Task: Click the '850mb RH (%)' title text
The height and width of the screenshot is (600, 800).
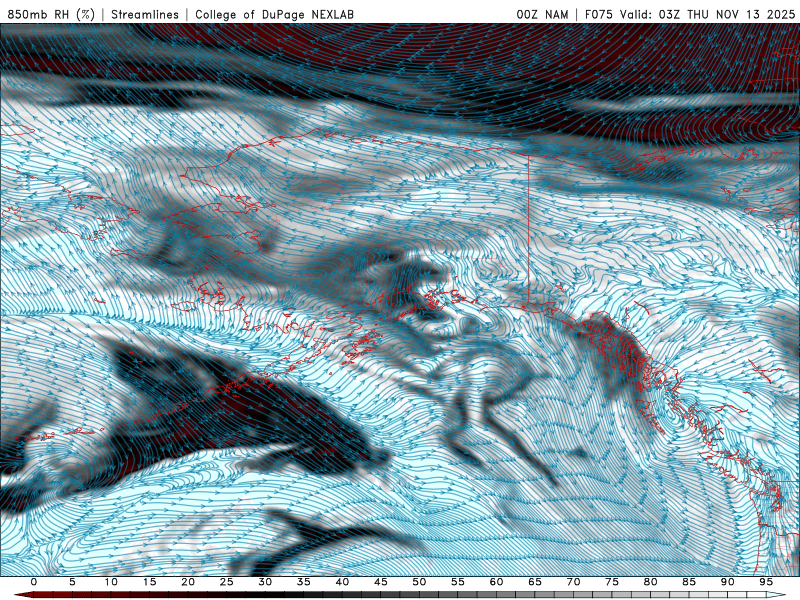Action: pyautogui.click(x=51, y=15)
